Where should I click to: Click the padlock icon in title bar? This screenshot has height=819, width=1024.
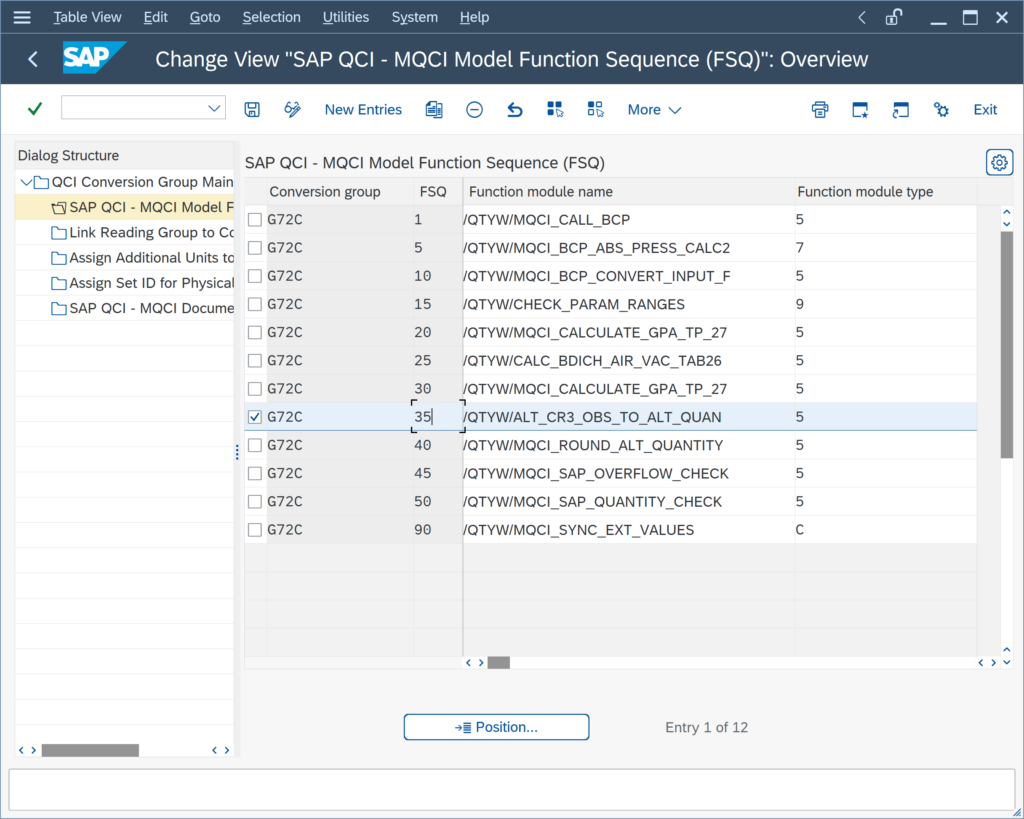tap(893, 18)
